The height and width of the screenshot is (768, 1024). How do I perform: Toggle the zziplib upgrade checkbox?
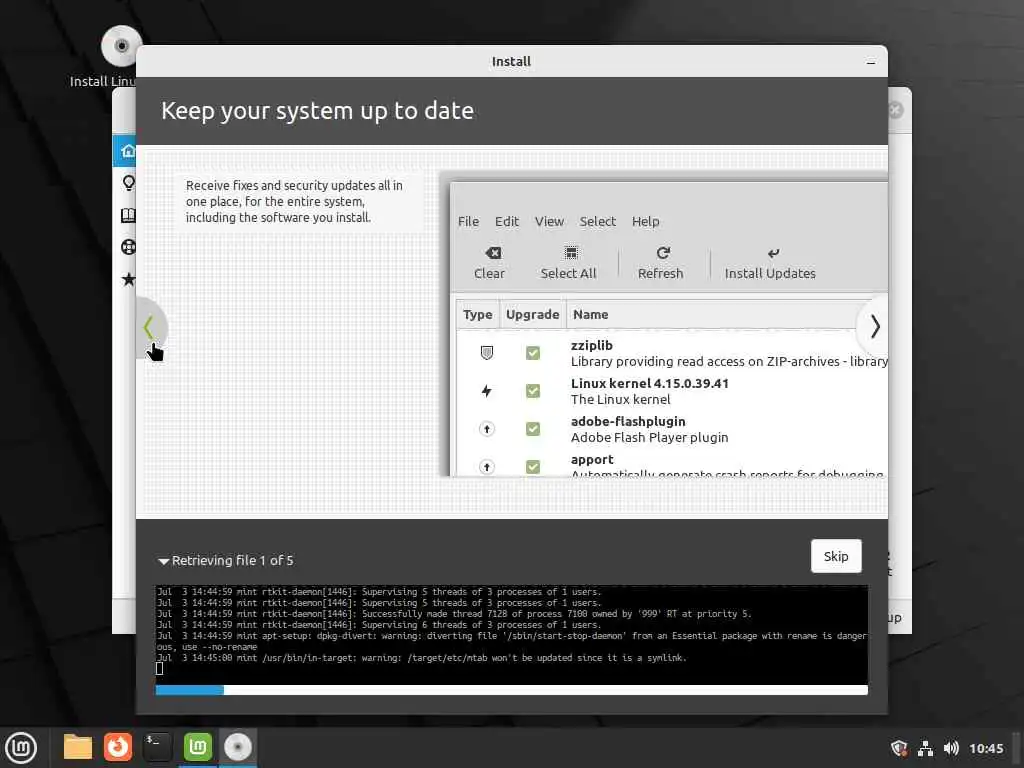pos(533,353)
